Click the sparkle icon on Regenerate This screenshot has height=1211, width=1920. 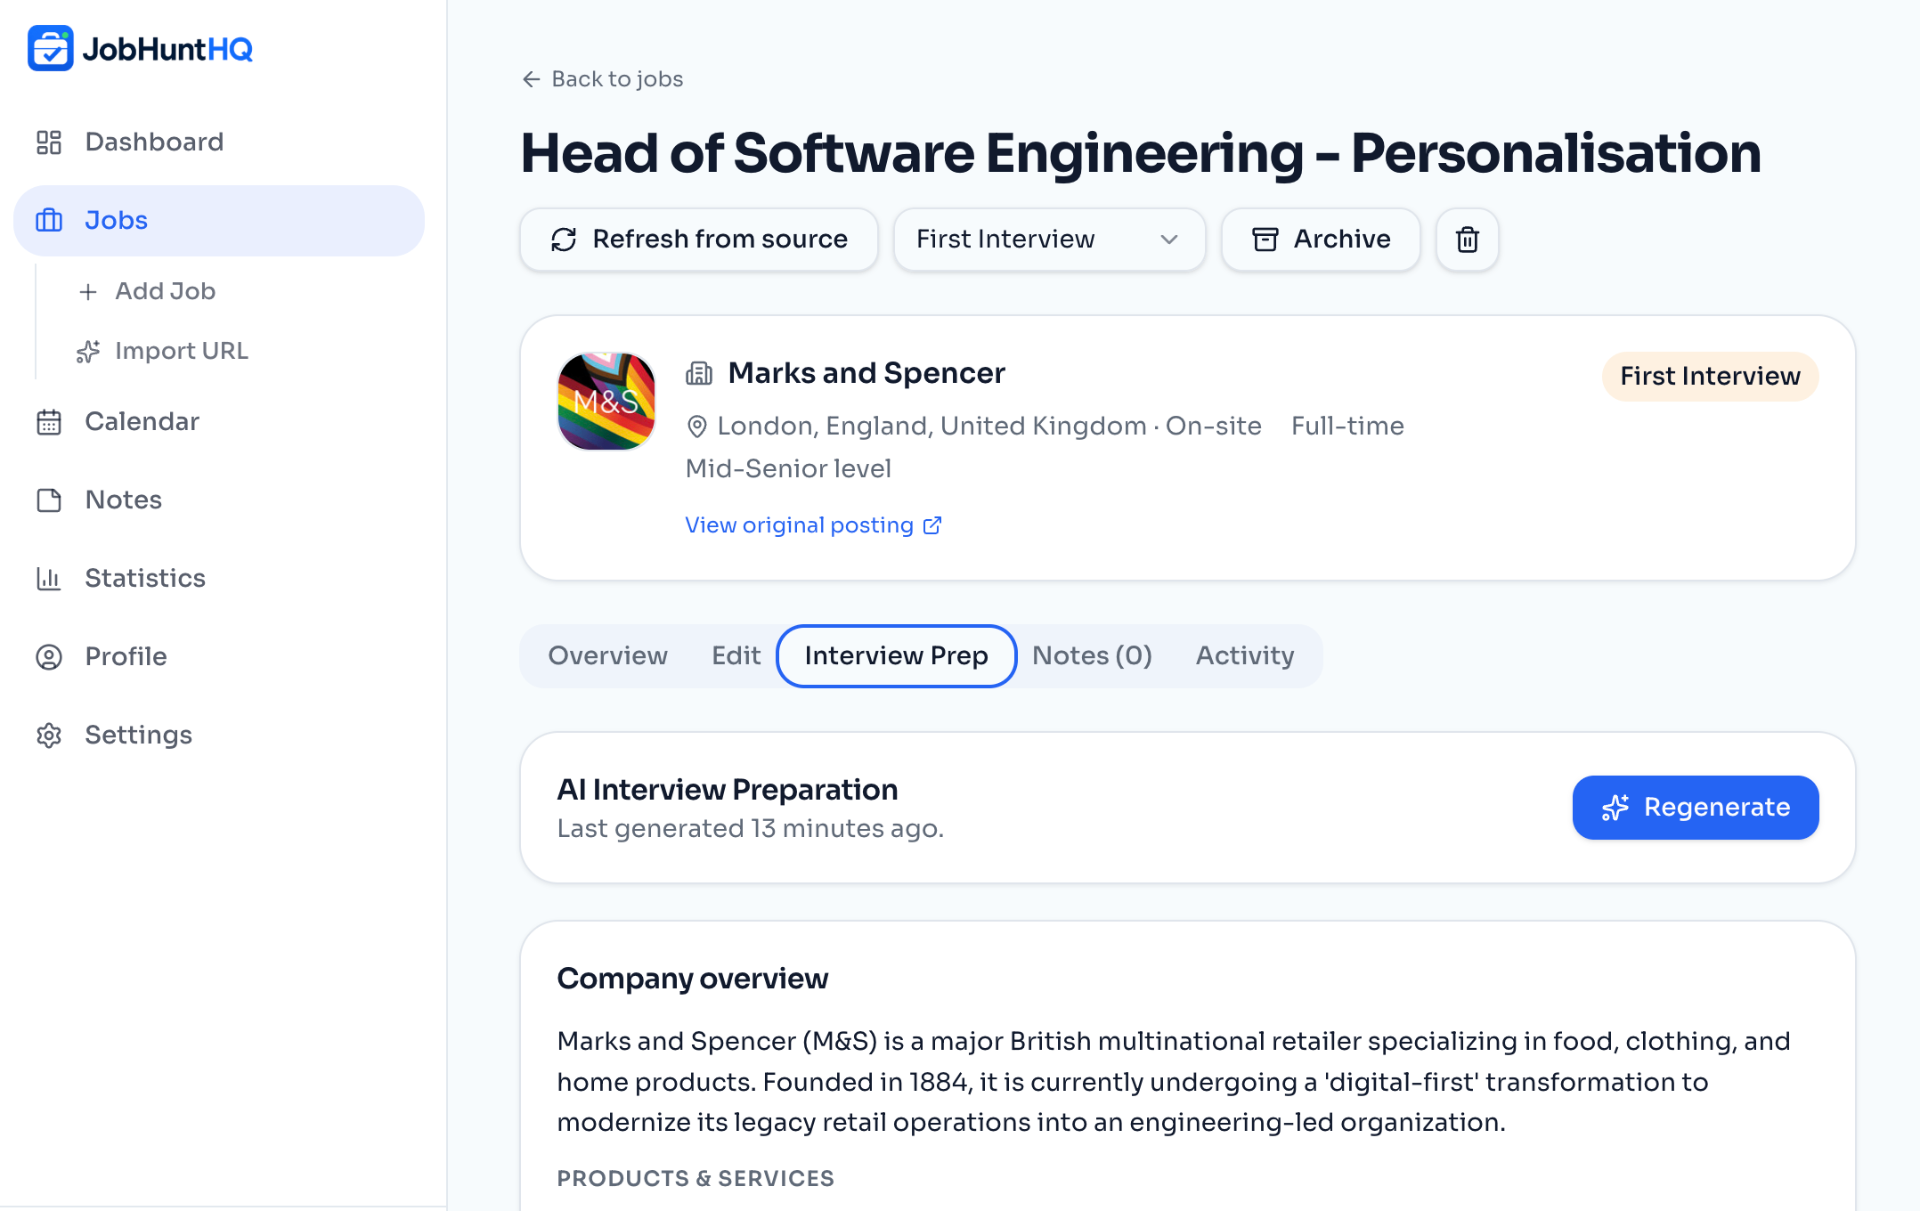point(1615,807)
